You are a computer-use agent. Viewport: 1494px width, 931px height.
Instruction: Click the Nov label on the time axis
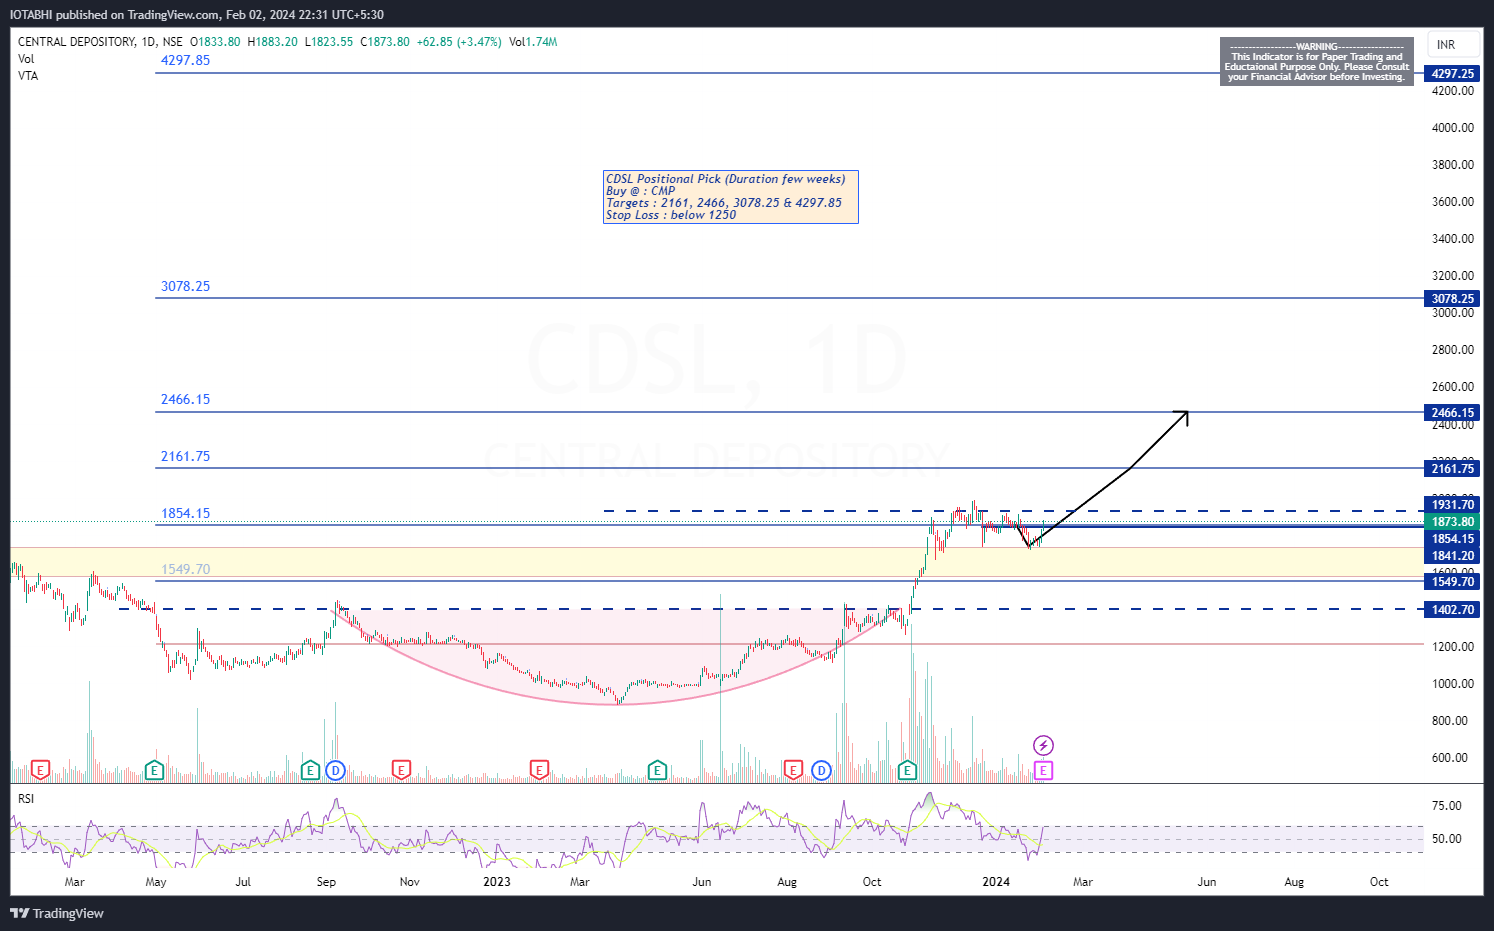tap(410, 882)
